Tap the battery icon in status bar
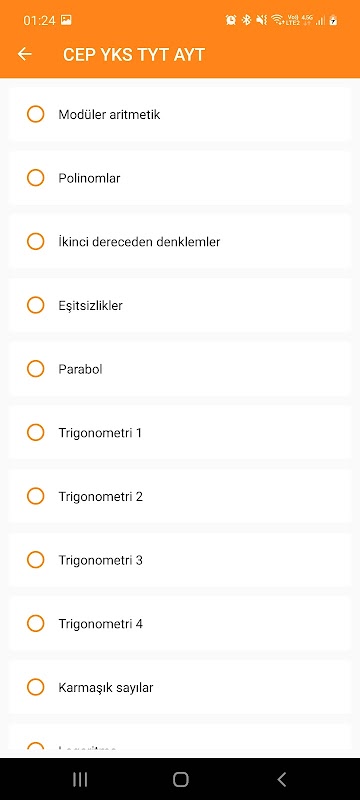Viewport: 360px width, 800px height. click(x=333, y=20)
